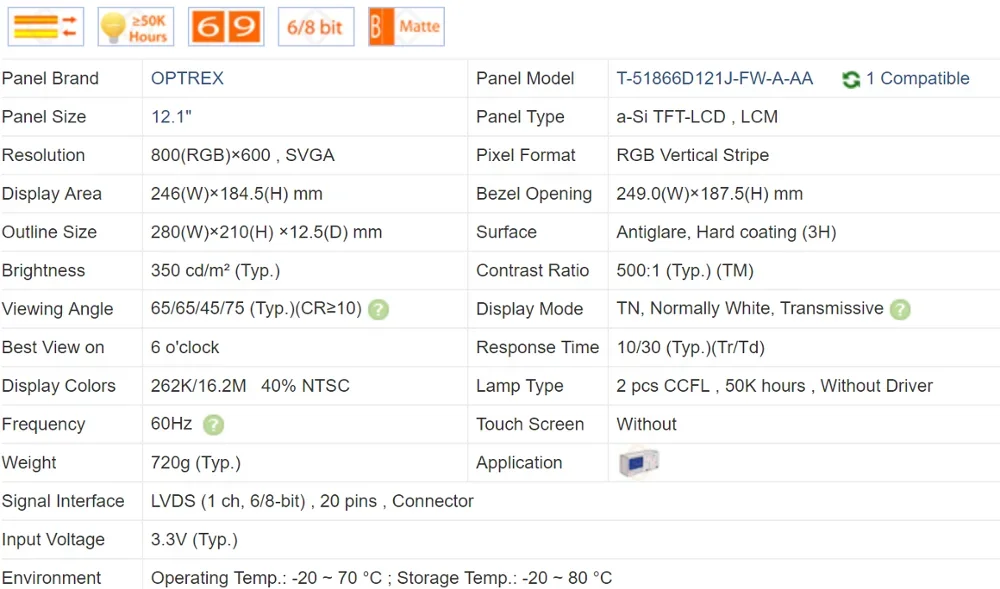This screenshot has width=1000, height=589.
Task: Open the OPTREX panel brand link
Action: 187,78
